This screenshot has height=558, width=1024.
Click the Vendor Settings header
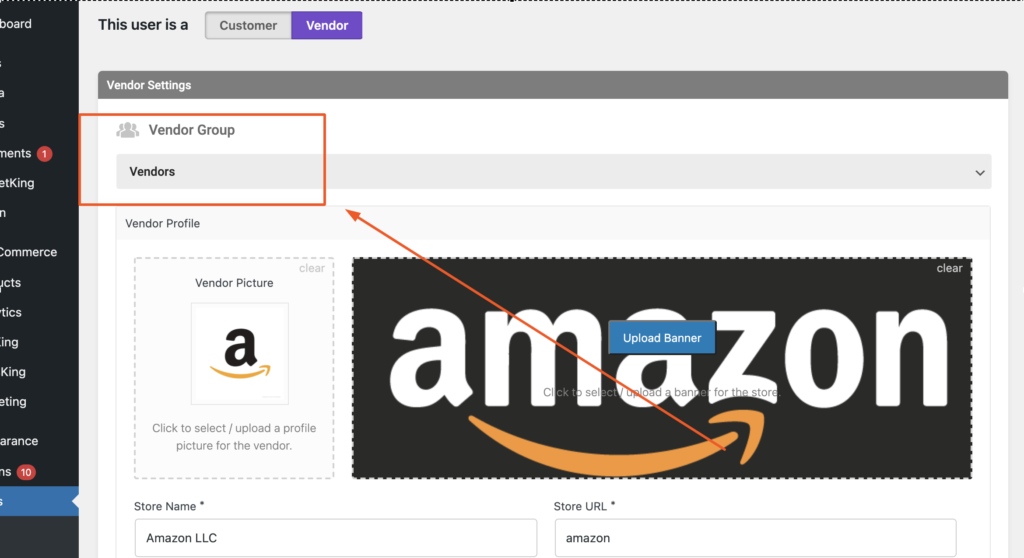[553, 85]
